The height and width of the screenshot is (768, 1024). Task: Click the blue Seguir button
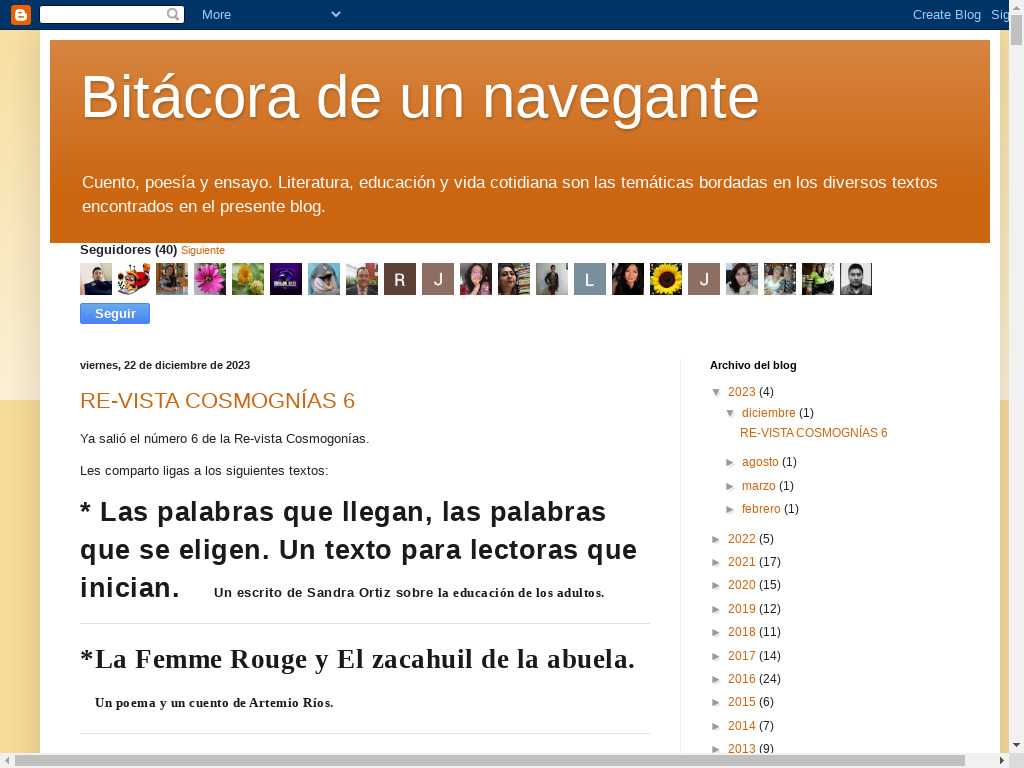115,313
